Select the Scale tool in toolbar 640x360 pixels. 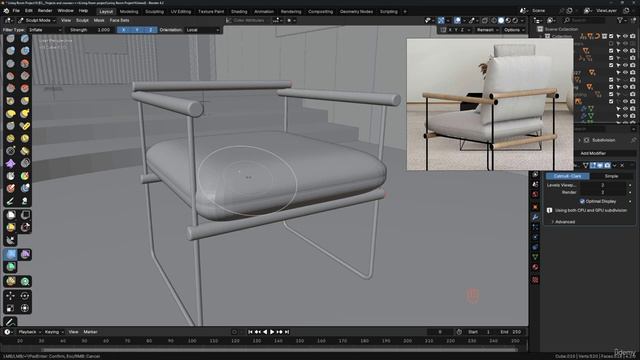(11, 308)
